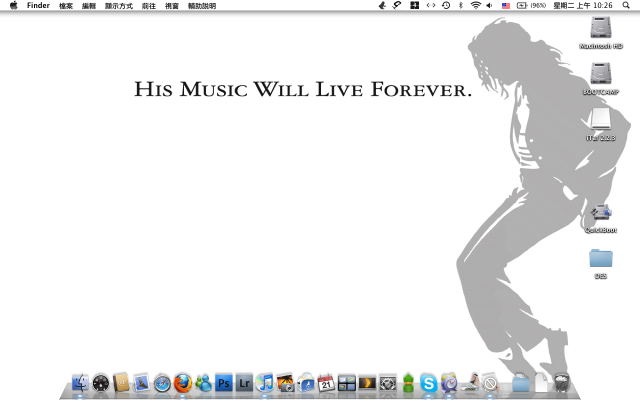This screenshot has width=640, height=400.
Task: Click the menu bar clock 10:26
Action: click(583, 5)
